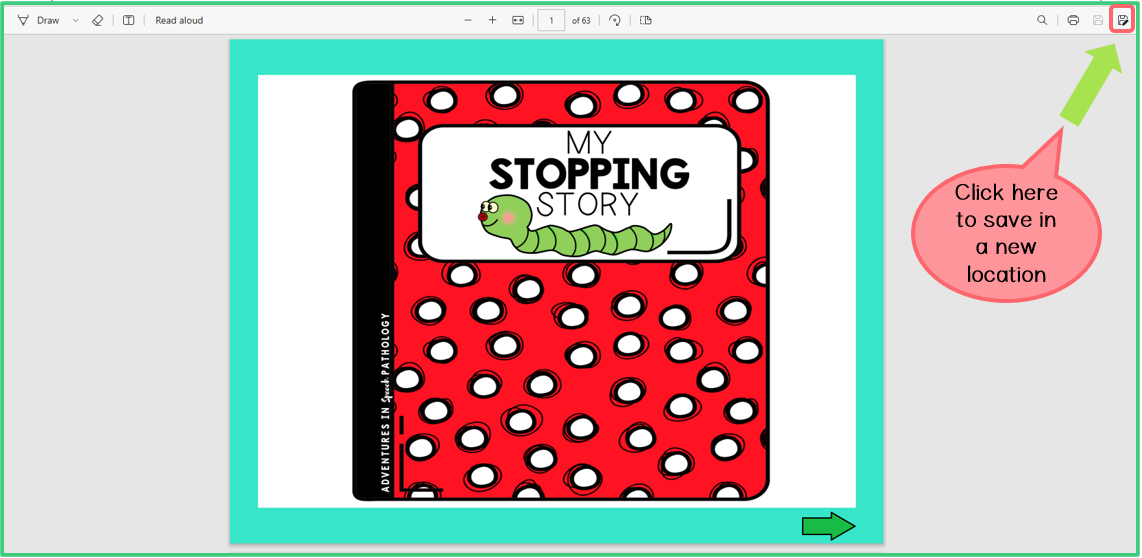Start Read aloud
1142x558 pixels.
point(179,20)
